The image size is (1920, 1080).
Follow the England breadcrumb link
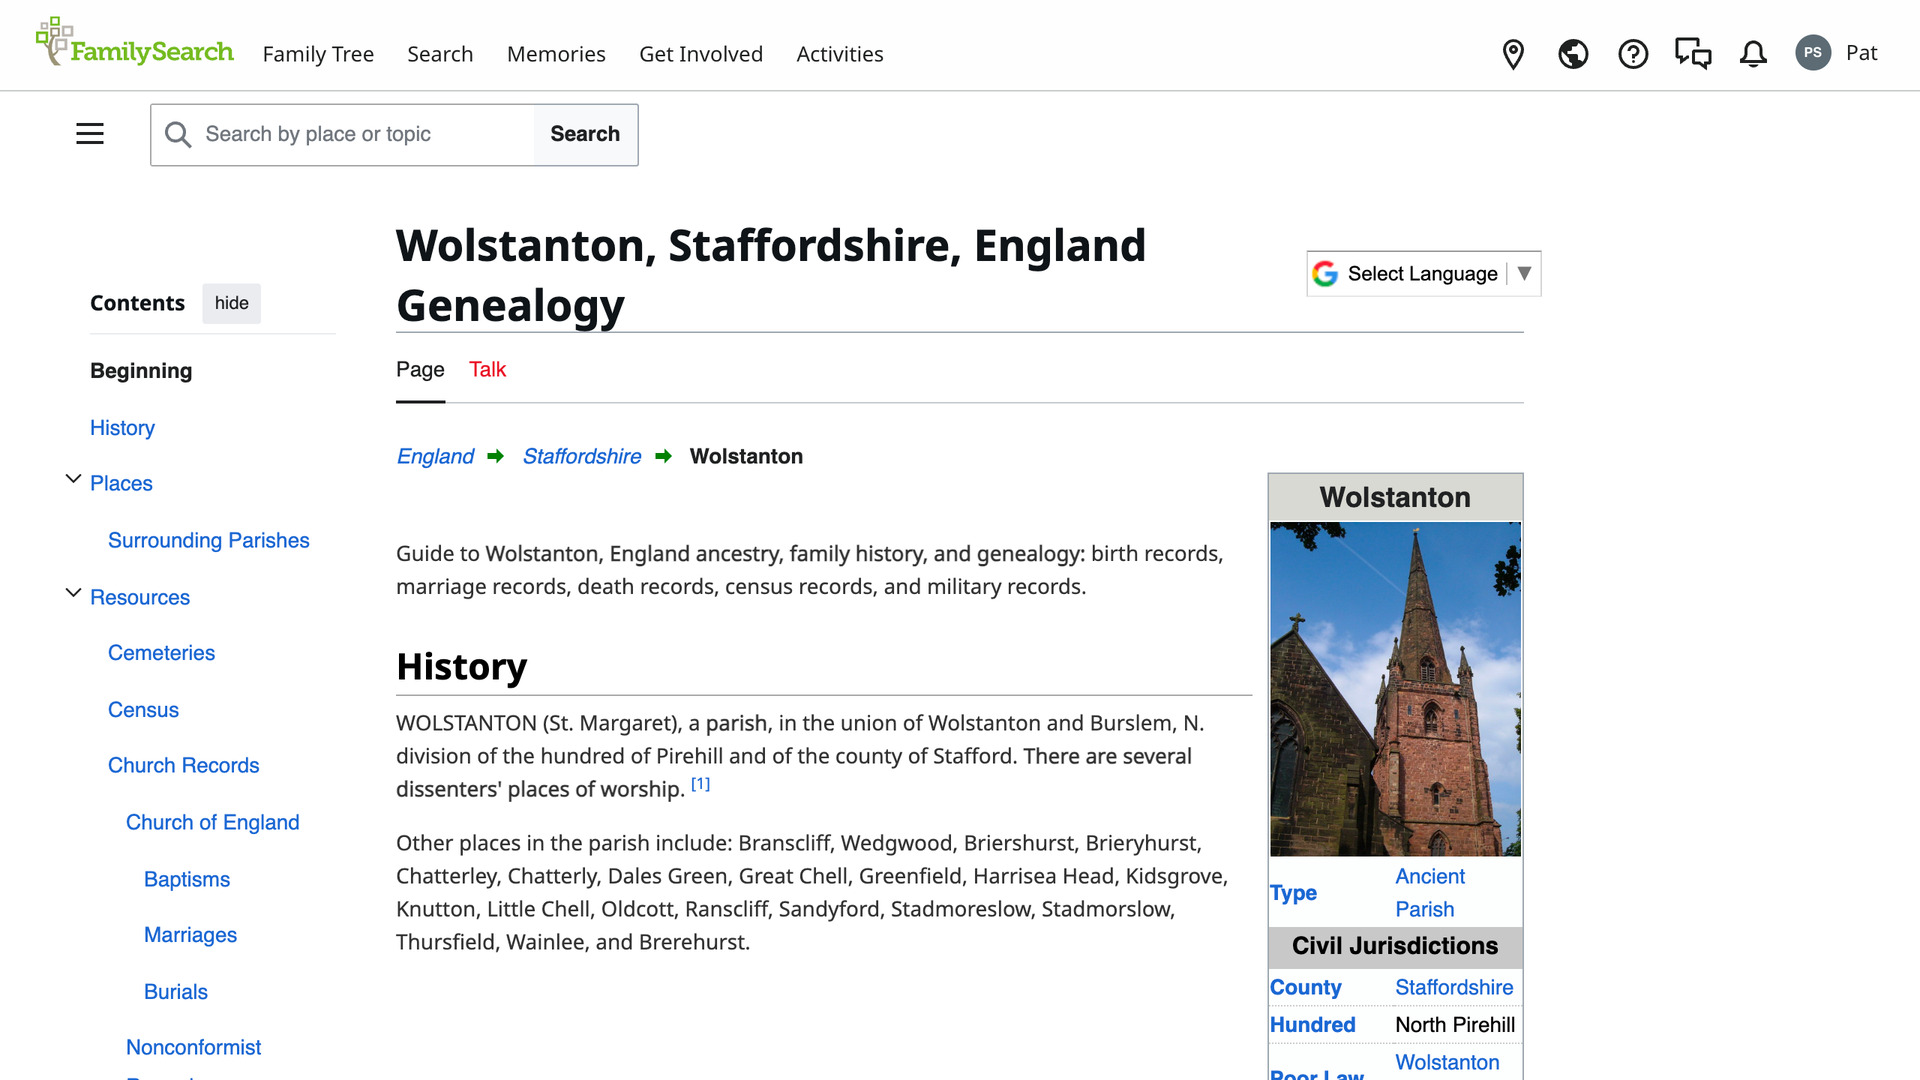(435, 457)
